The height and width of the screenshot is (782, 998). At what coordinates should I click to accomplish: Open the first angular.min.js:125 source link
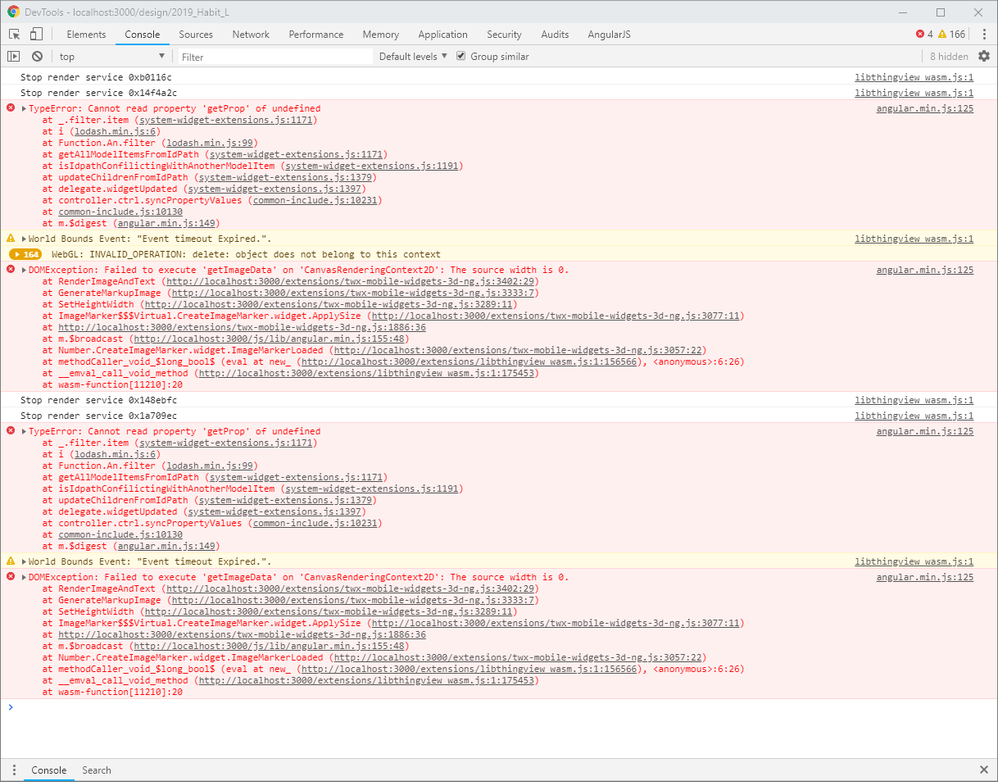point(924,108)
